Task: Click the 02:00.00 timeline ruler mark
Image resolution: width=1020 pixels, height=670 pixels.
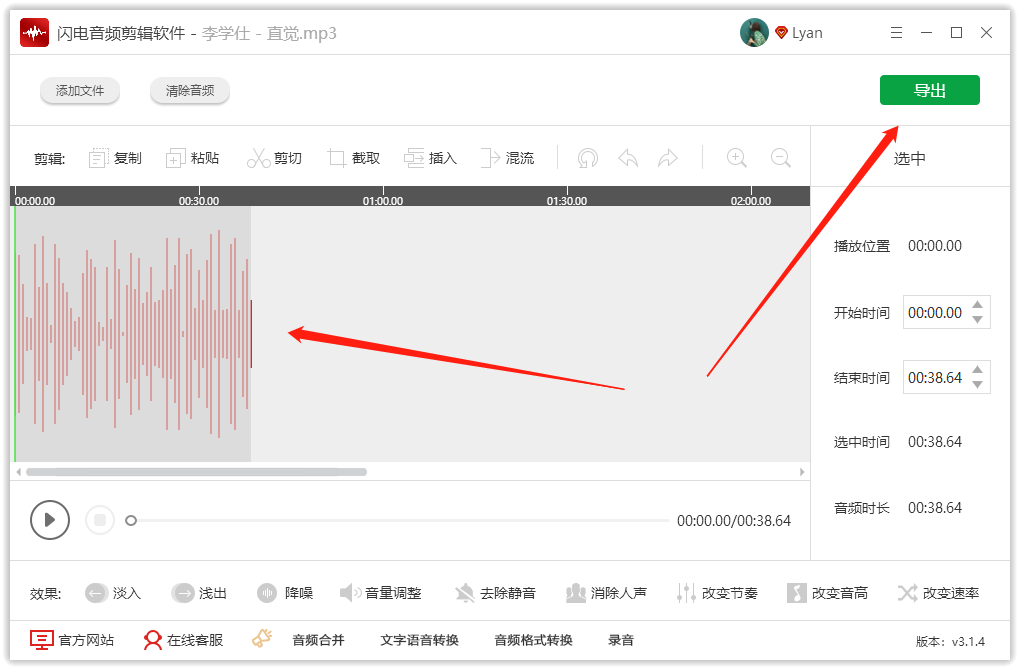Action: (x=751, y=201)
